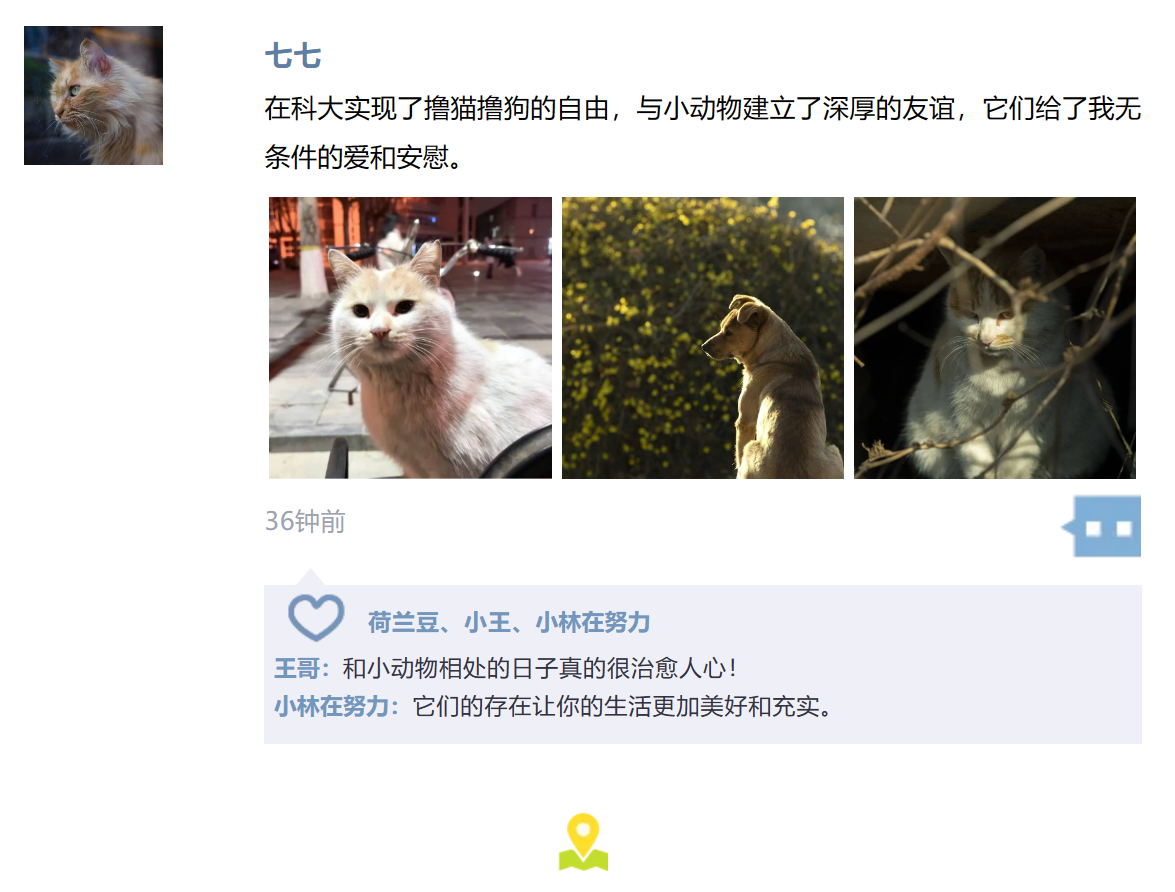The width and height of the screenshot is (1175, 892).
Task: Open the two-dot comment action button
Action: 1102,526
